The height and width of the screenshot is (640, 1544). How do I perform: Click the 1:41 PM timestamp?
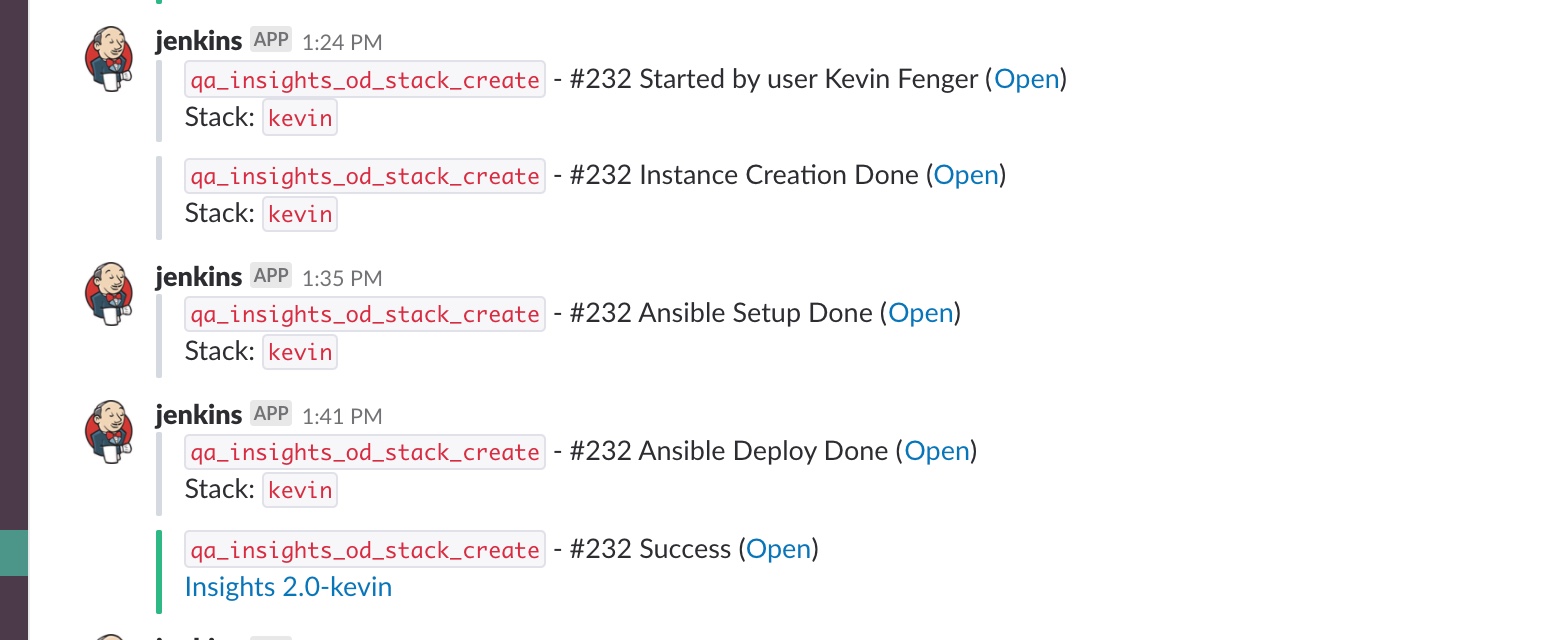(342, 416)
